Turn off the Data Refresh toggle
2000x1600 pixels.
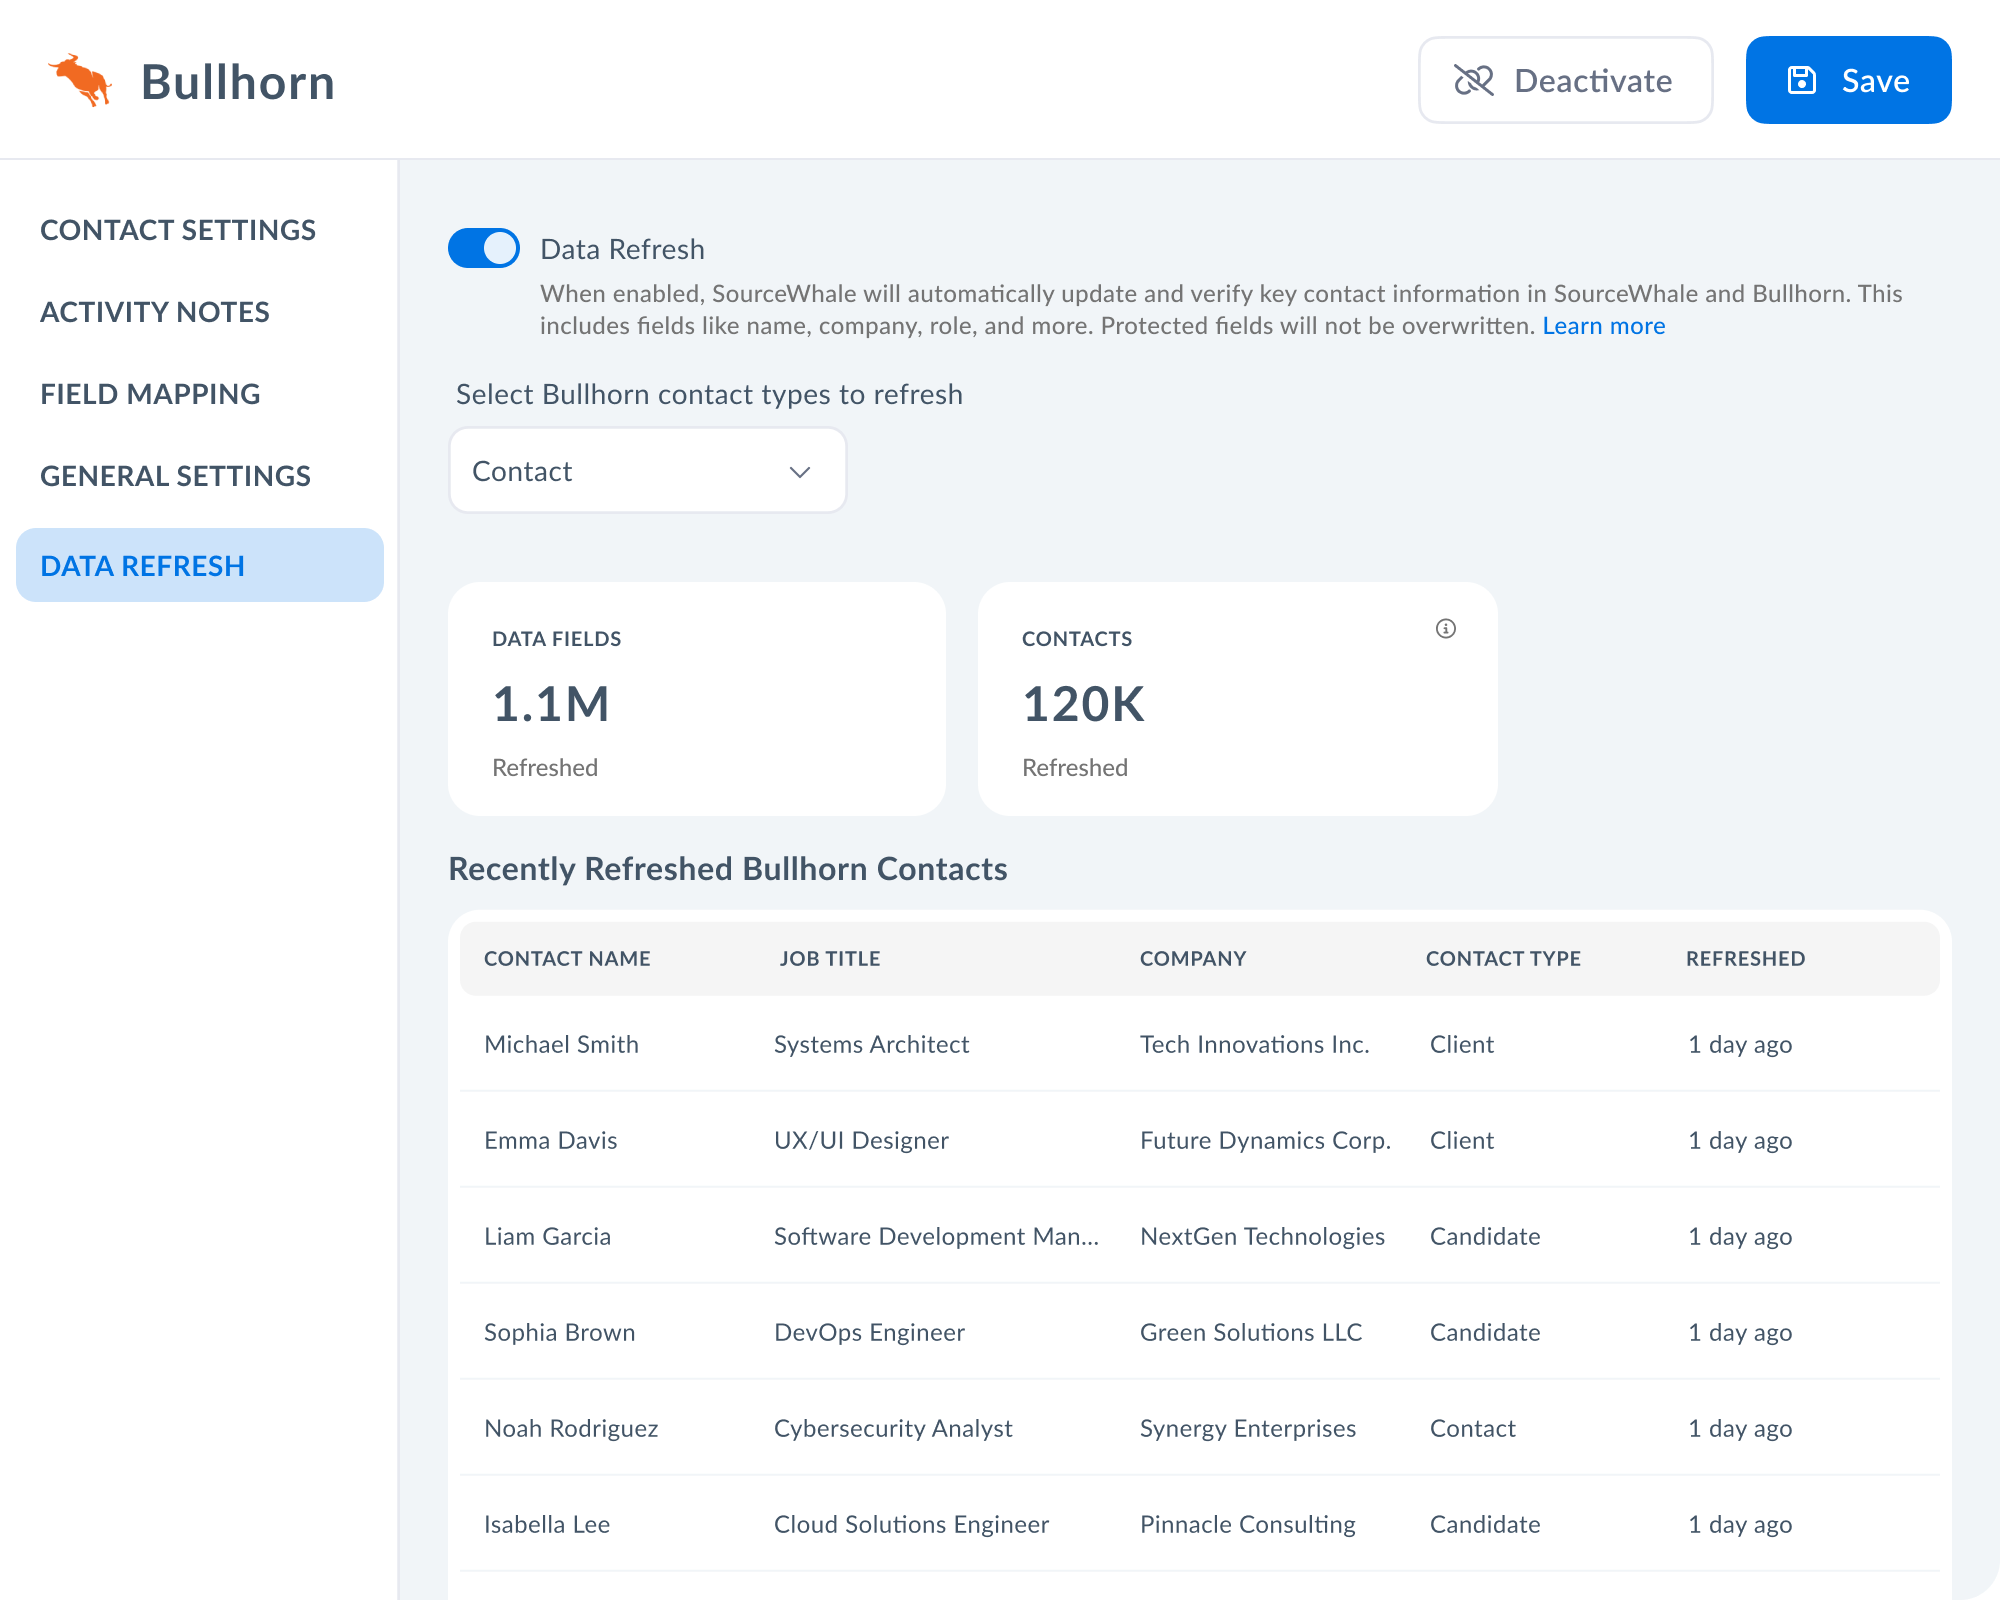coord(484,248)
